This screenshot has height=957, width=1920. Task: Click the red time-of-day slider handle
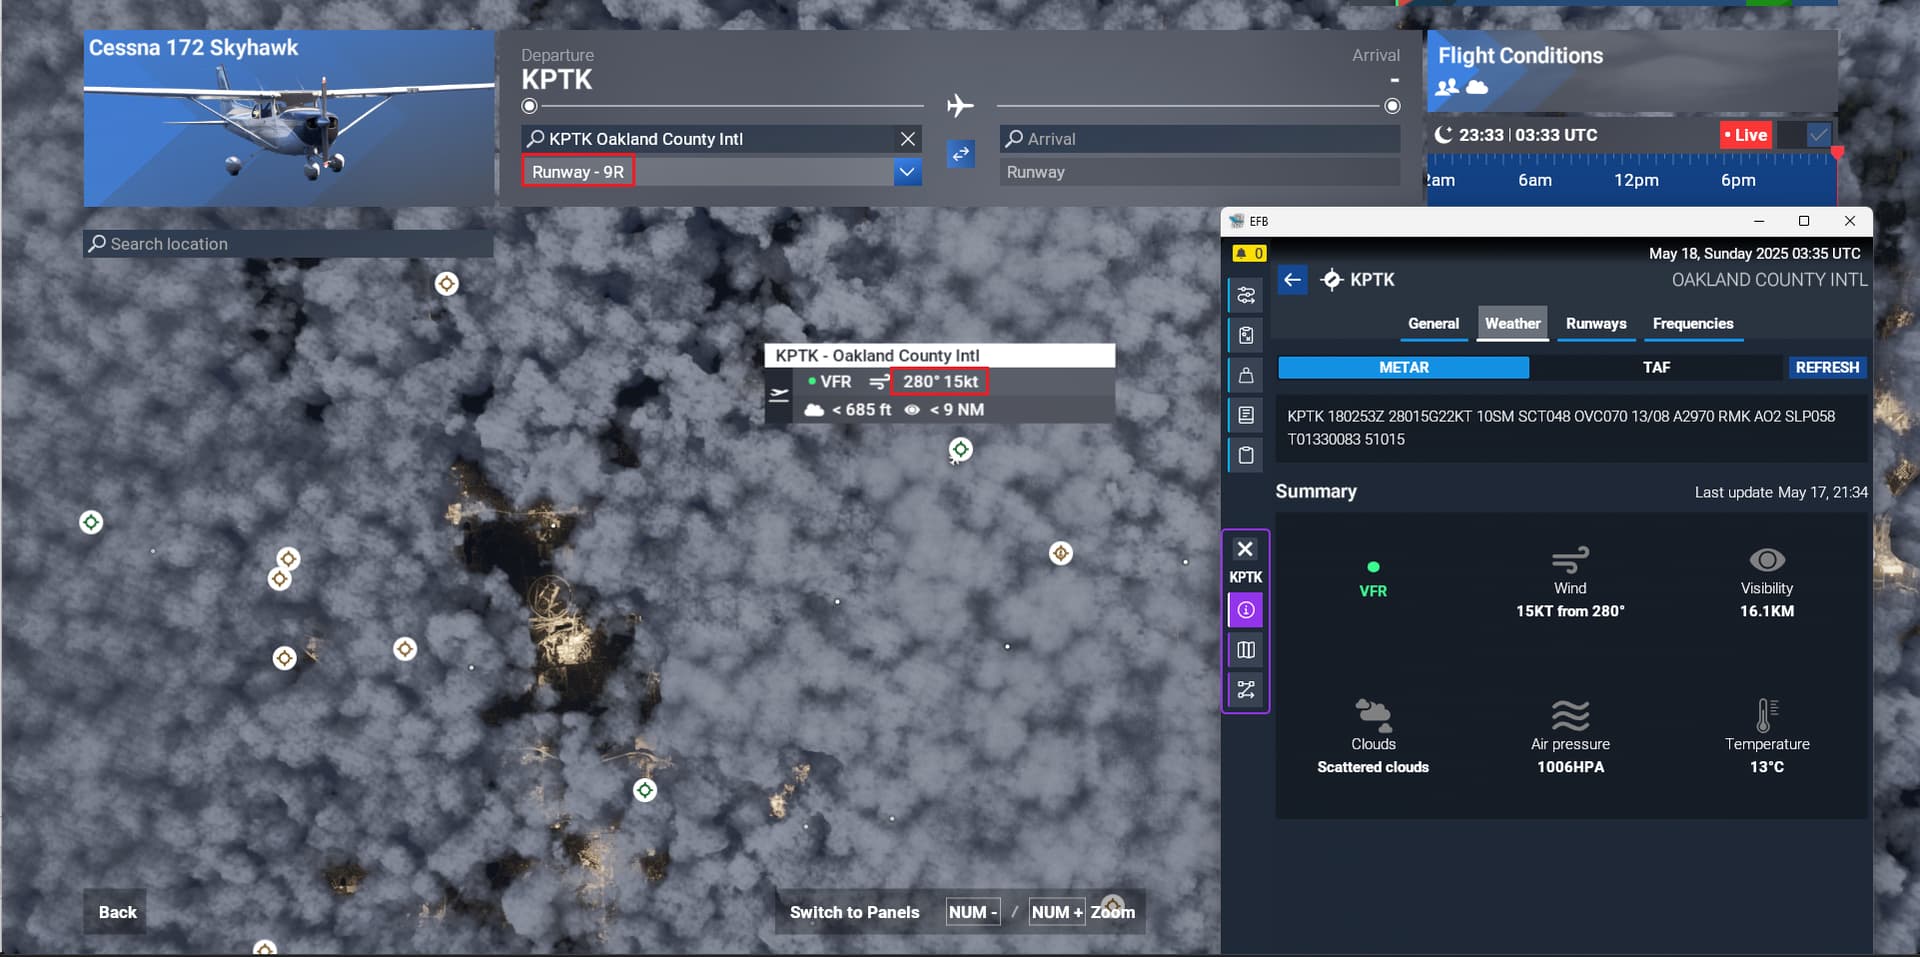(1837, 153)
